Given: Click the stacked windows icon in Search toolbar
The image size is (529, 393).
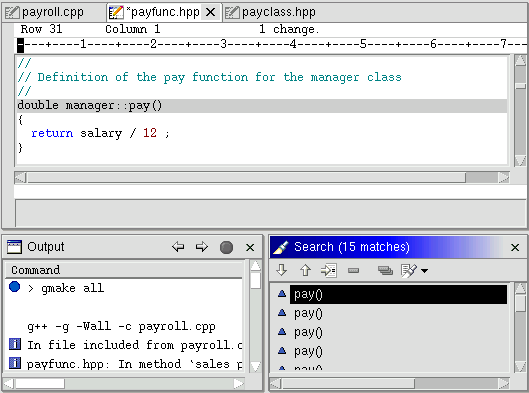Looking at the screenshot, I should click(x=385, y=270).
